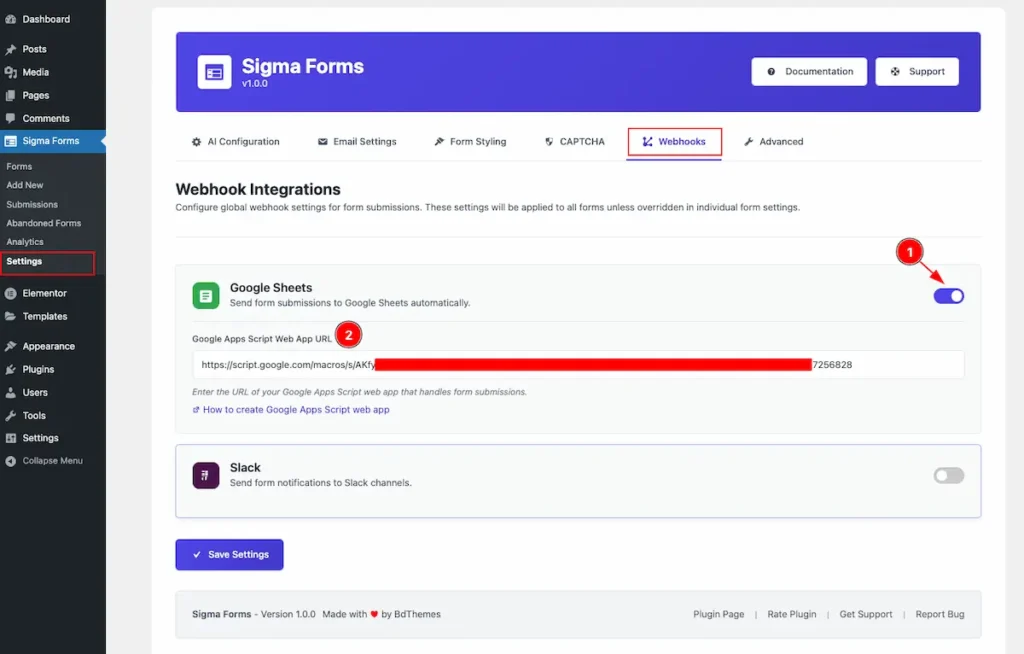Click the Rate Plugin footer link
The height and width of the screenshot is (654, 1024).
792,614
